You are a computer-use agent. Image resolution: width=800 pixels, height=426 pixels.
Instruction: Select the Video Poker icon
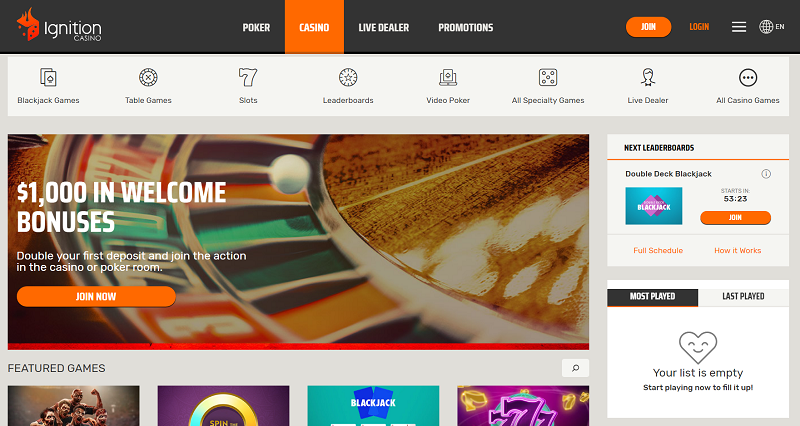pos(448,78)
